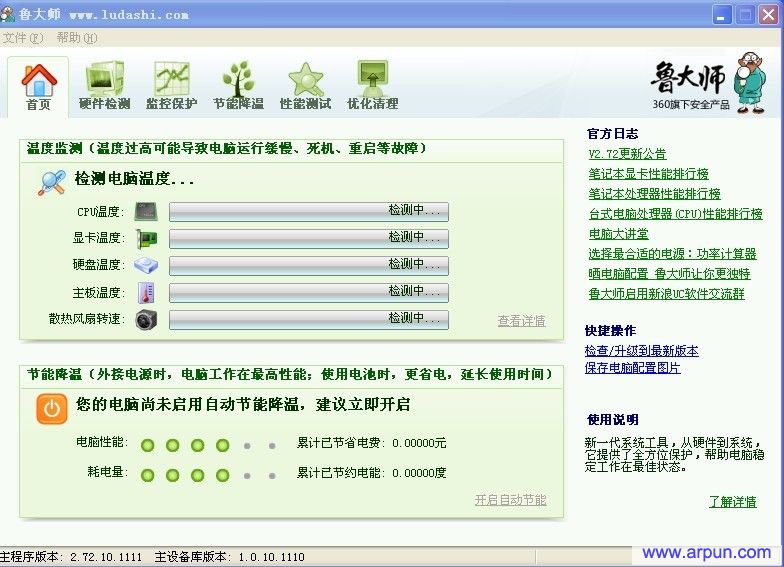The height and width of the screenshot is (567, 784).
Task: Click the title bar application icon
Action: click(x=7, y=14)
